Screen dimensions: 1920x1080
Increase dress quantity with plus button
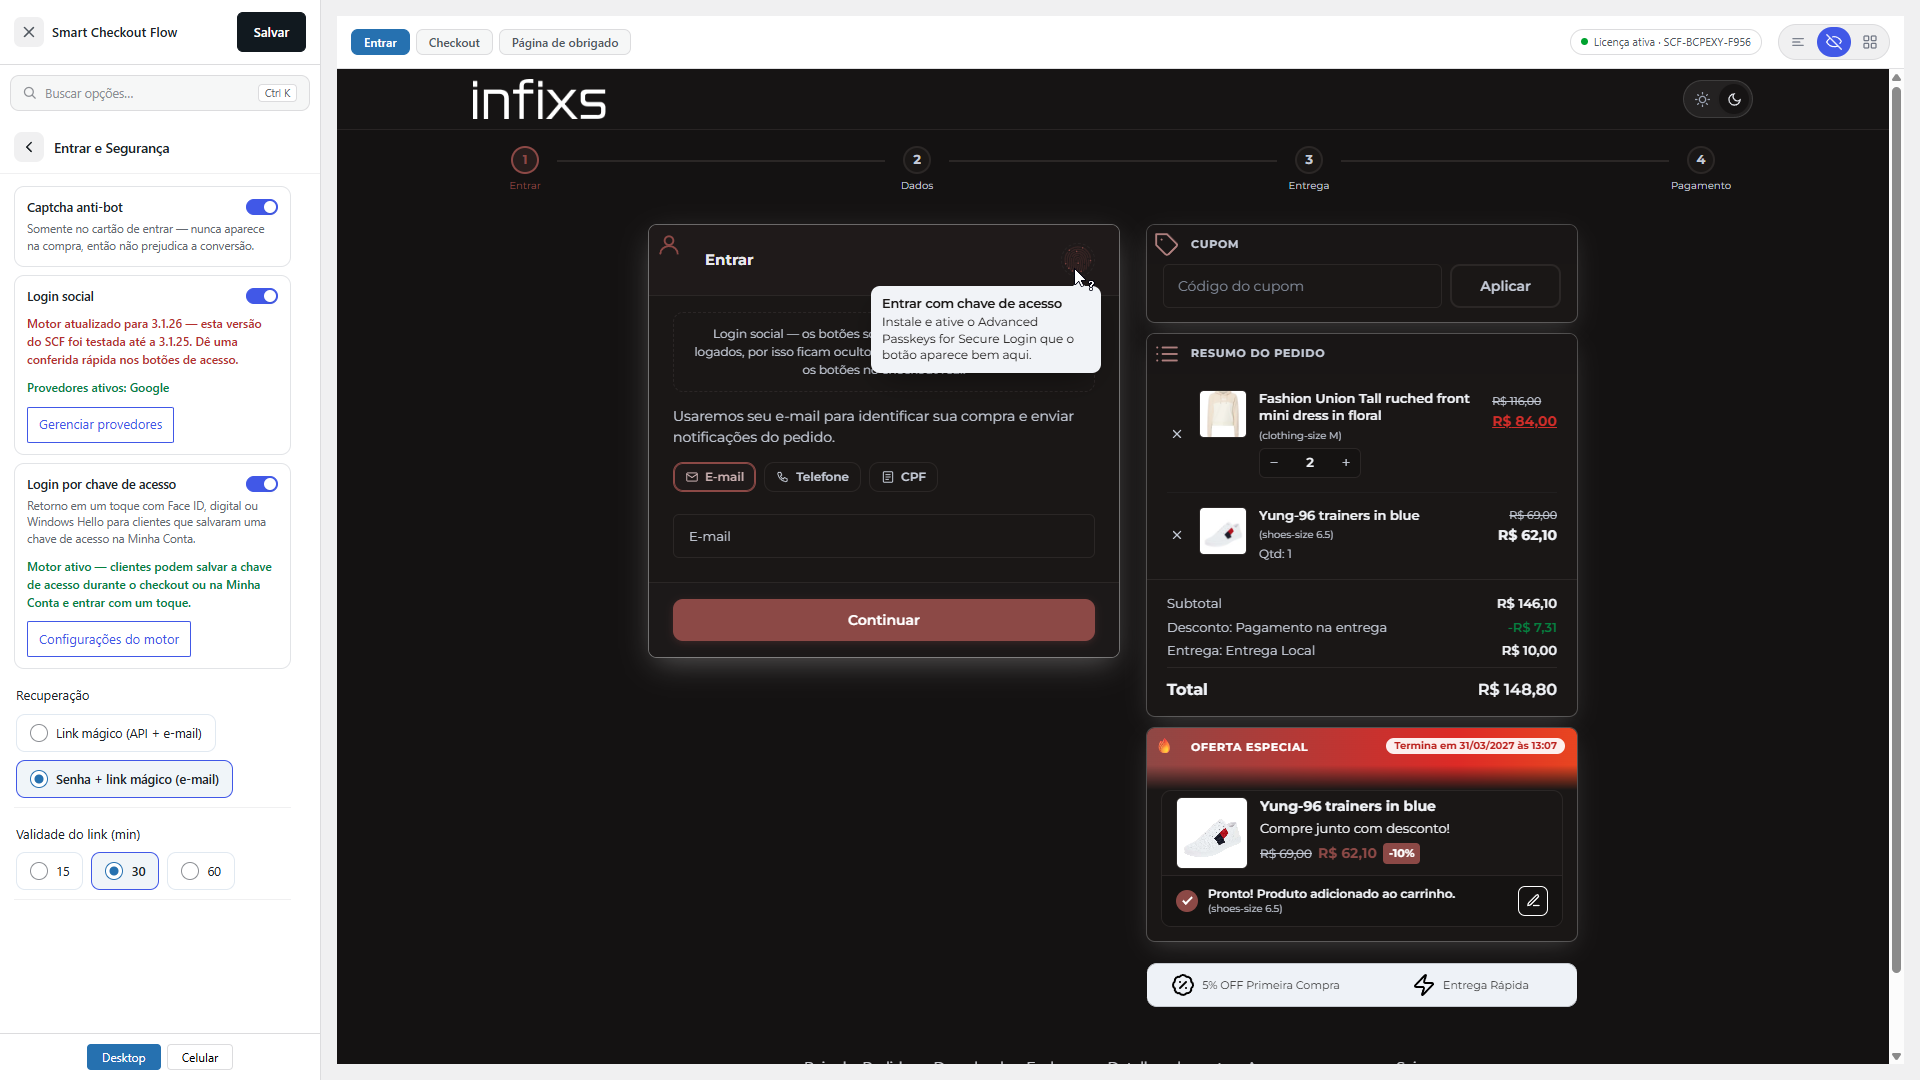point(1346,462)
